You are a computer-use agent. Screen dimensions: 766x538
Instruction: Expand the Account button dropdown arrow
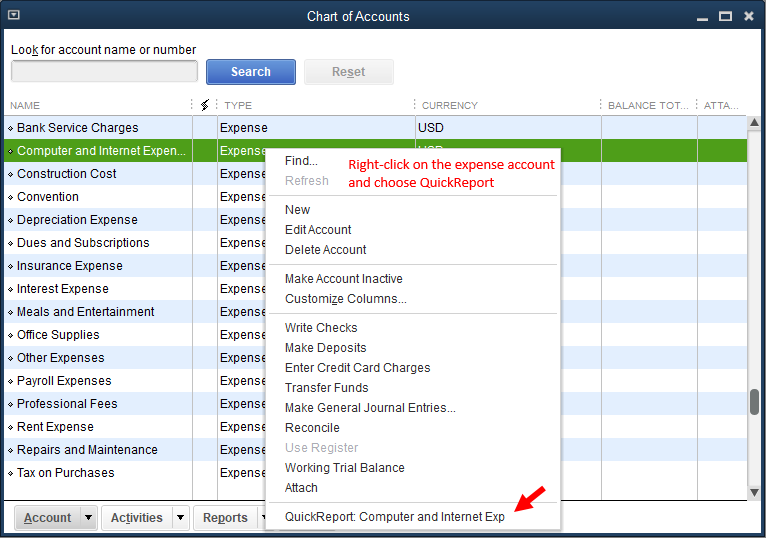tap(88, 518)
